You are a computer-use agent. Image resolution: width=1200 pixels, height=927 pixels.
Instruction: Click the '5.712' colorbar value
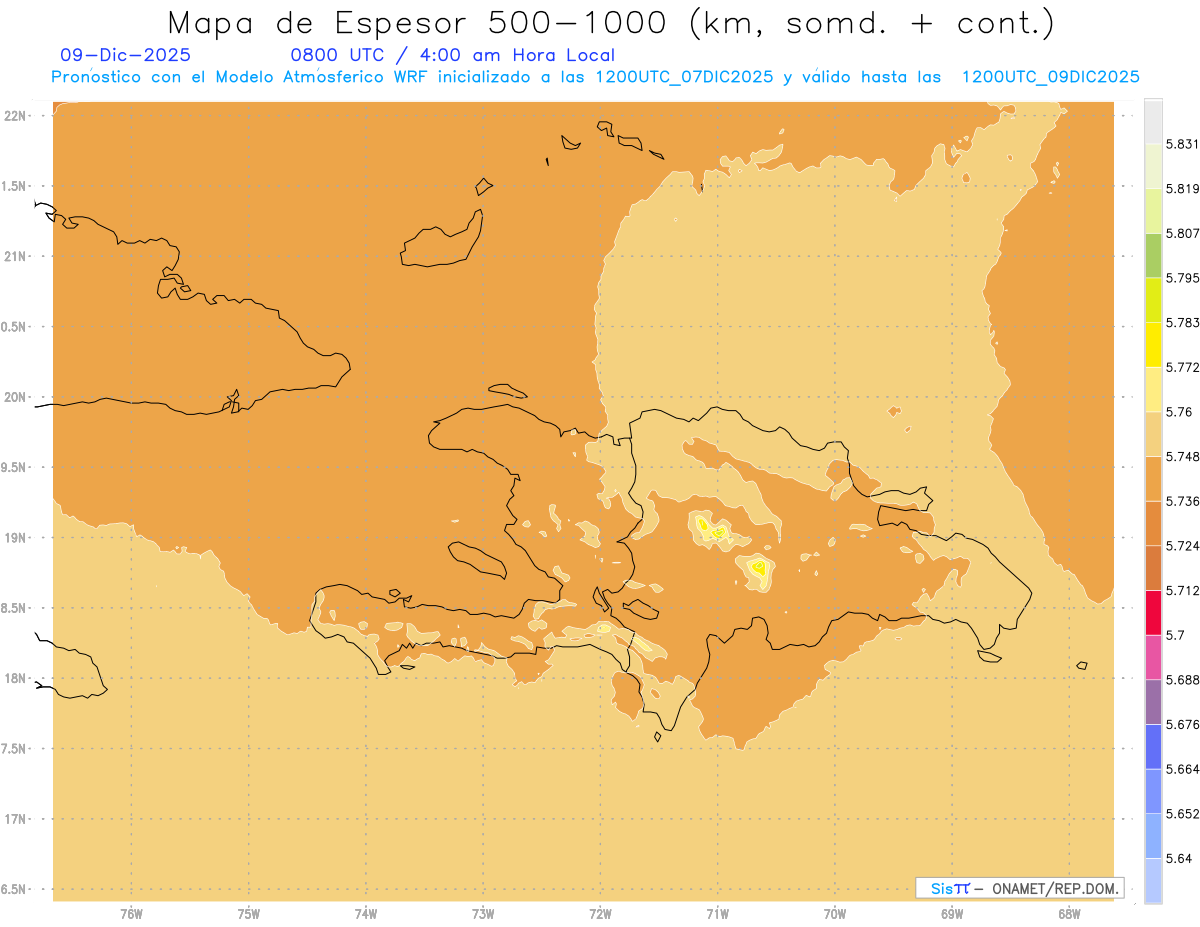click(x=1182, y=591)
